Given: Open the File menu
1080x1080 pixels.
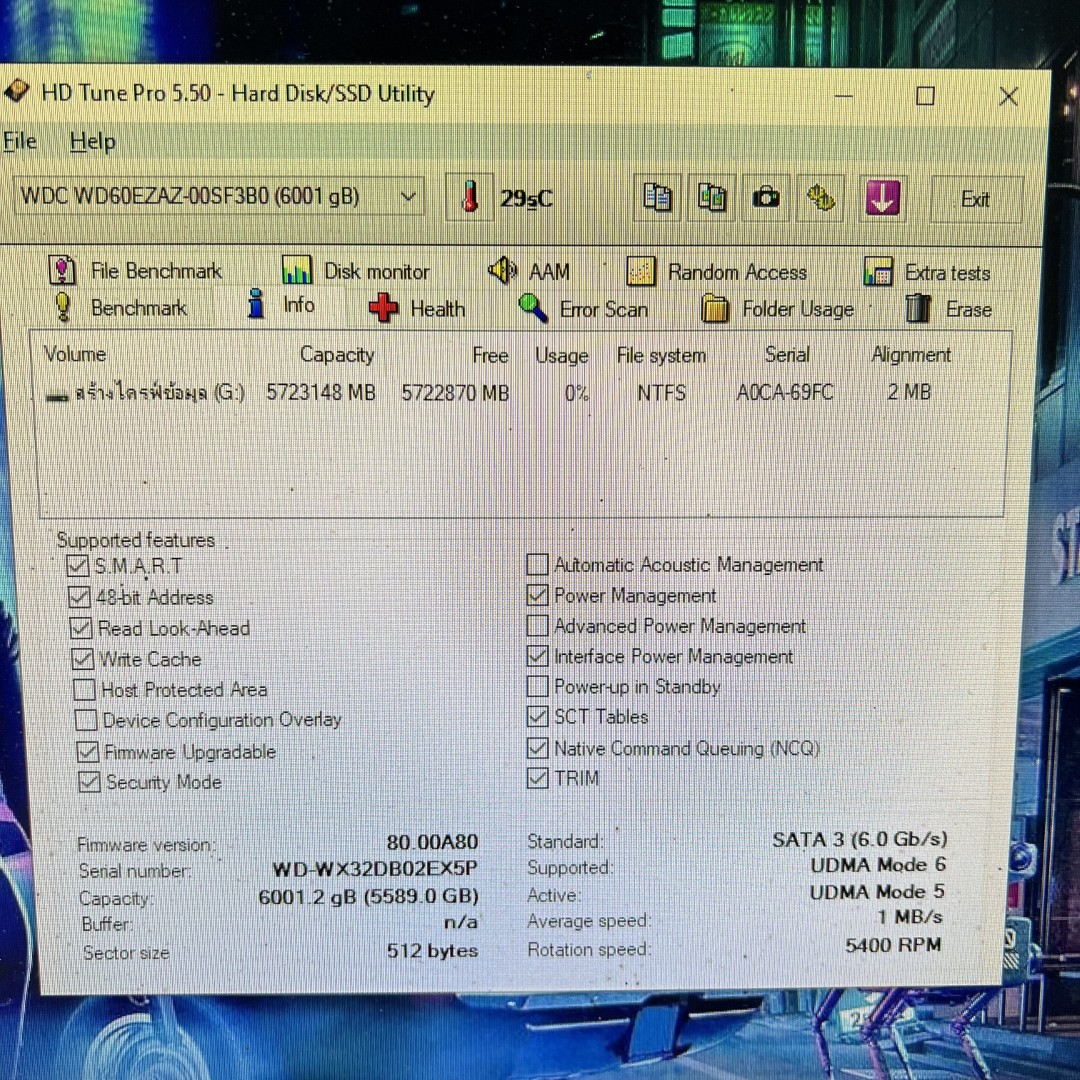Looking at the screenshot, I should click(x=19, y=142).
